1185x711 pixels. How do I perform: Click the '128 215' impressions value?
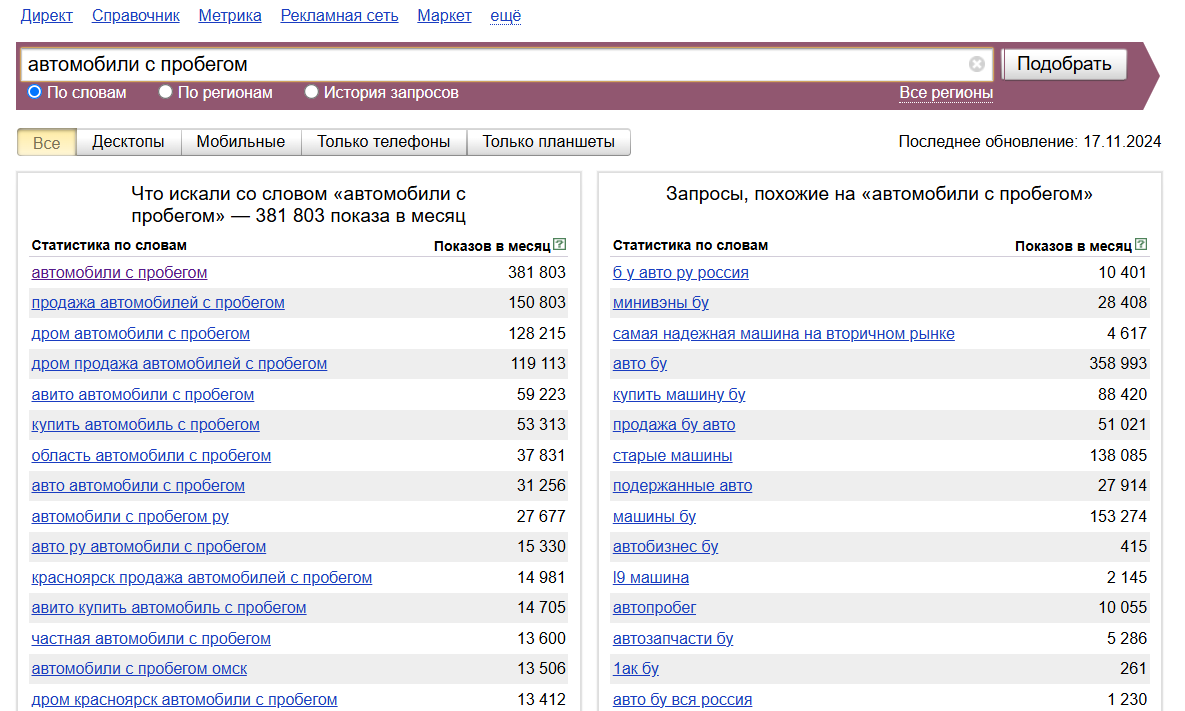(537, 334)
